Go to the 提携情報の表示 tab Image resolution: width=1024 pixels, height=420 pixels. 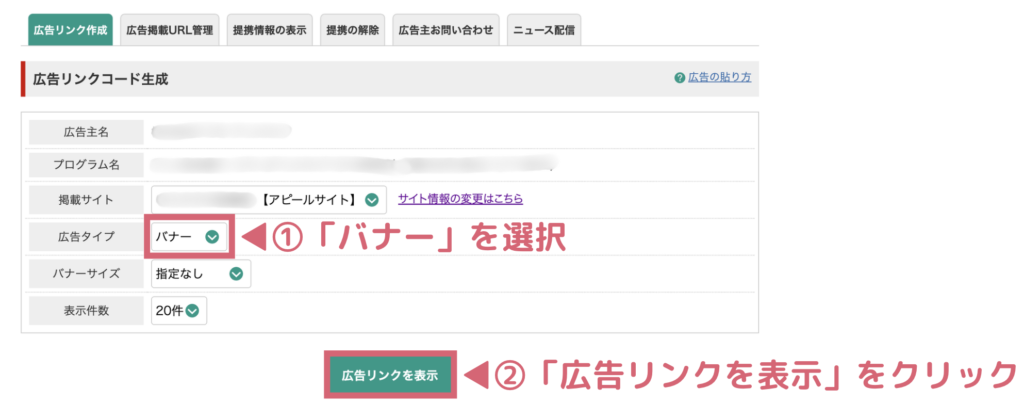[270, 30]
